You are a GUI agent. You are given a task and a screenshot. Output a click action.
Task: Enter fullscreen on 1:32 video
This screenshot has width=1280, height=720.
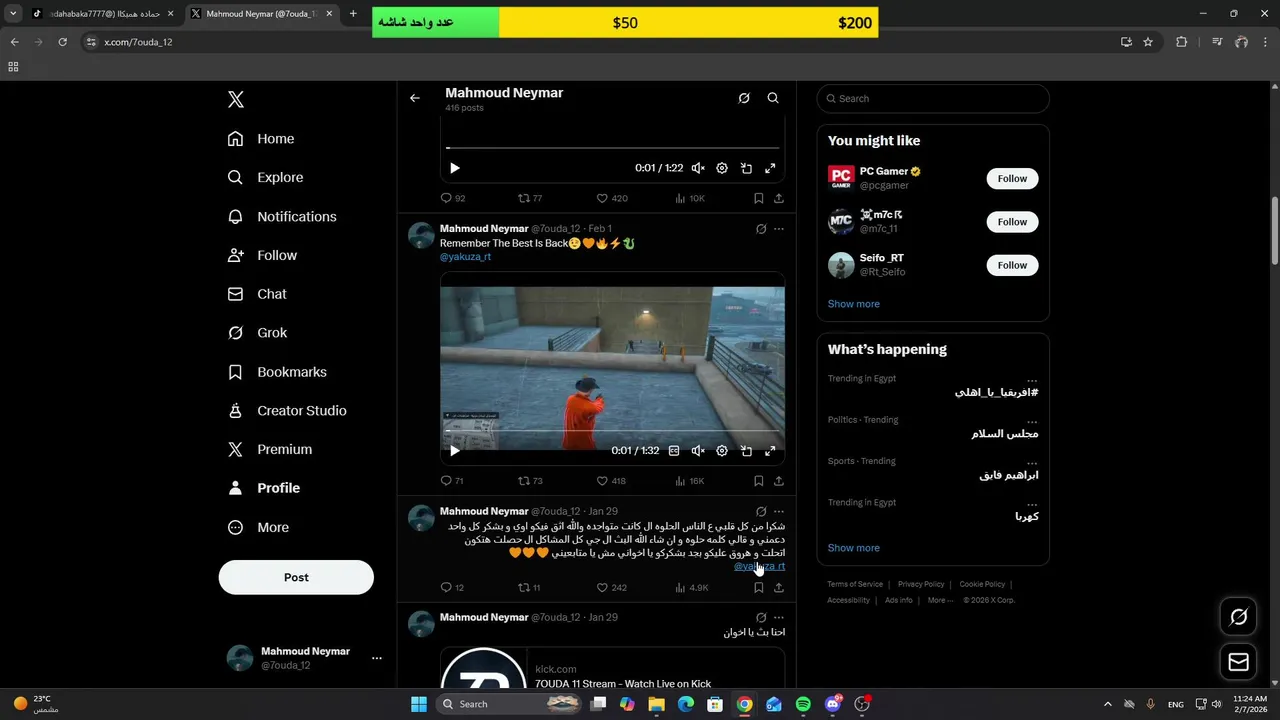click(770, 451)
